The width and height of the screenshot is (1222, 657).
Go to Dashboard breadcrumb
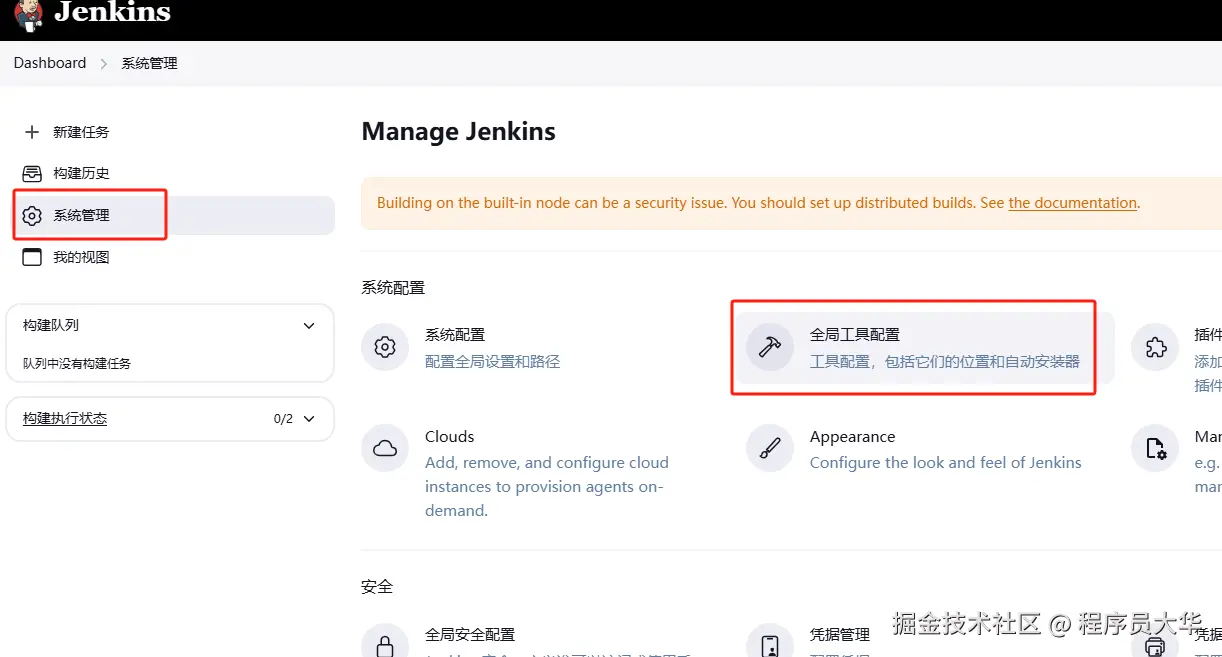50,63
